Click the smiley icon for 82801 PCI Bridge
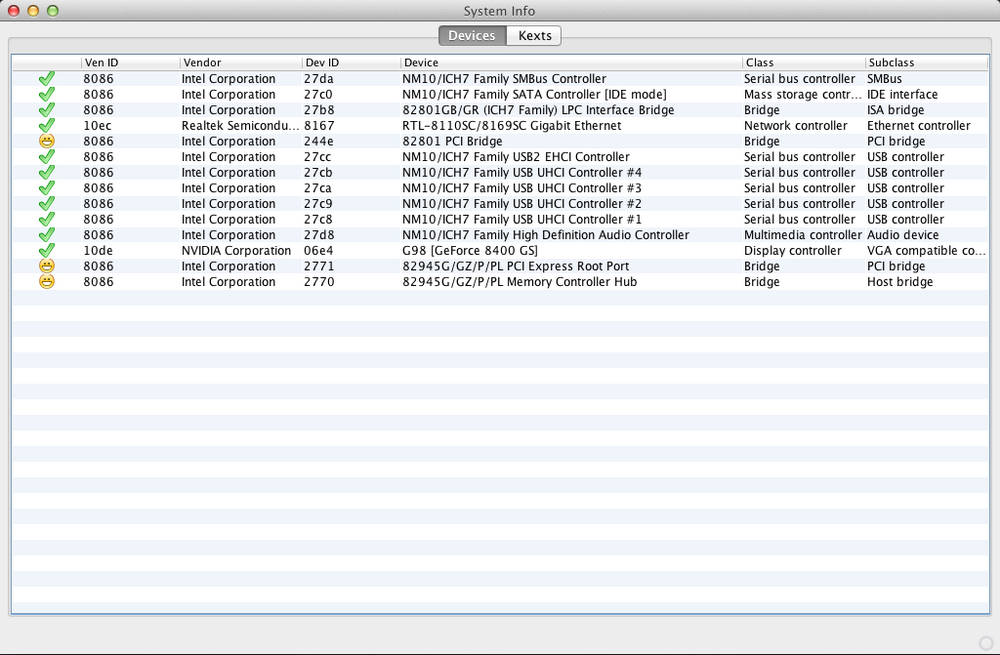The image size is (1000, 655). click(x=46, y=141)
